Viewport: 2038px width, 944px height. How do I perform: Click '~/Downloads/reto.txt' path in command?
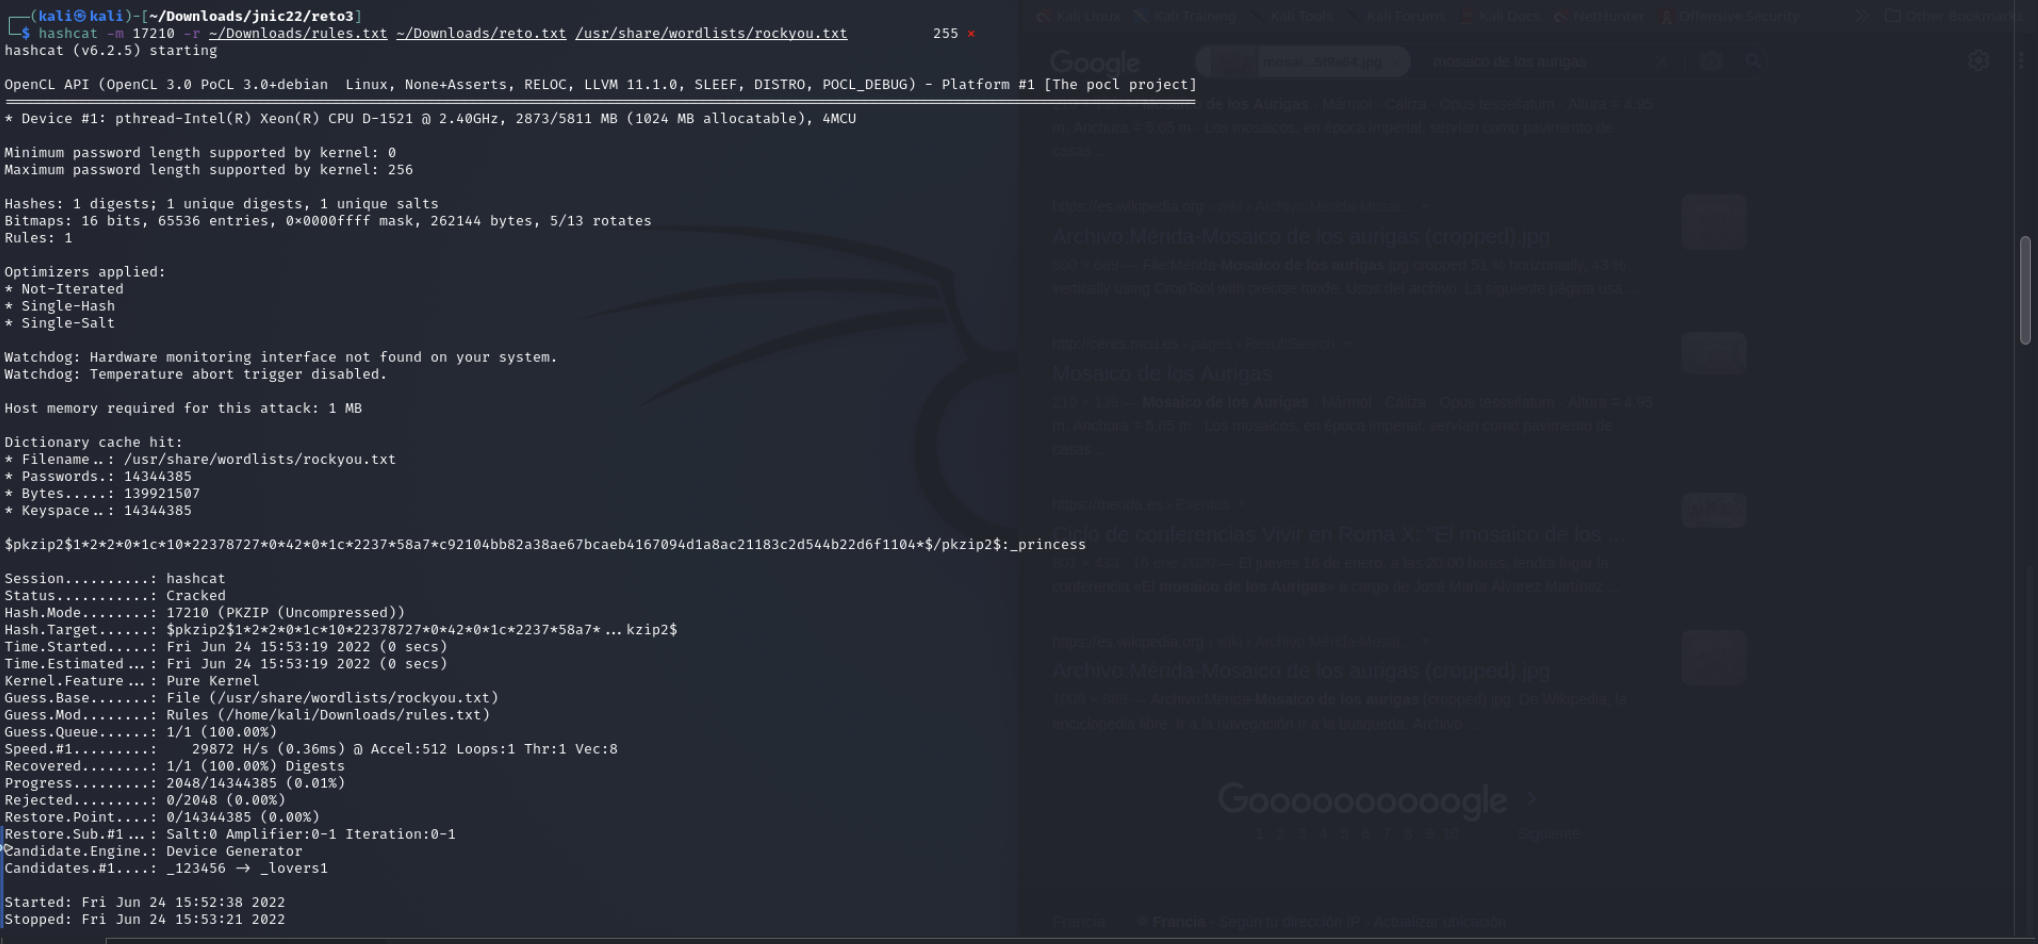pos(481,34)
